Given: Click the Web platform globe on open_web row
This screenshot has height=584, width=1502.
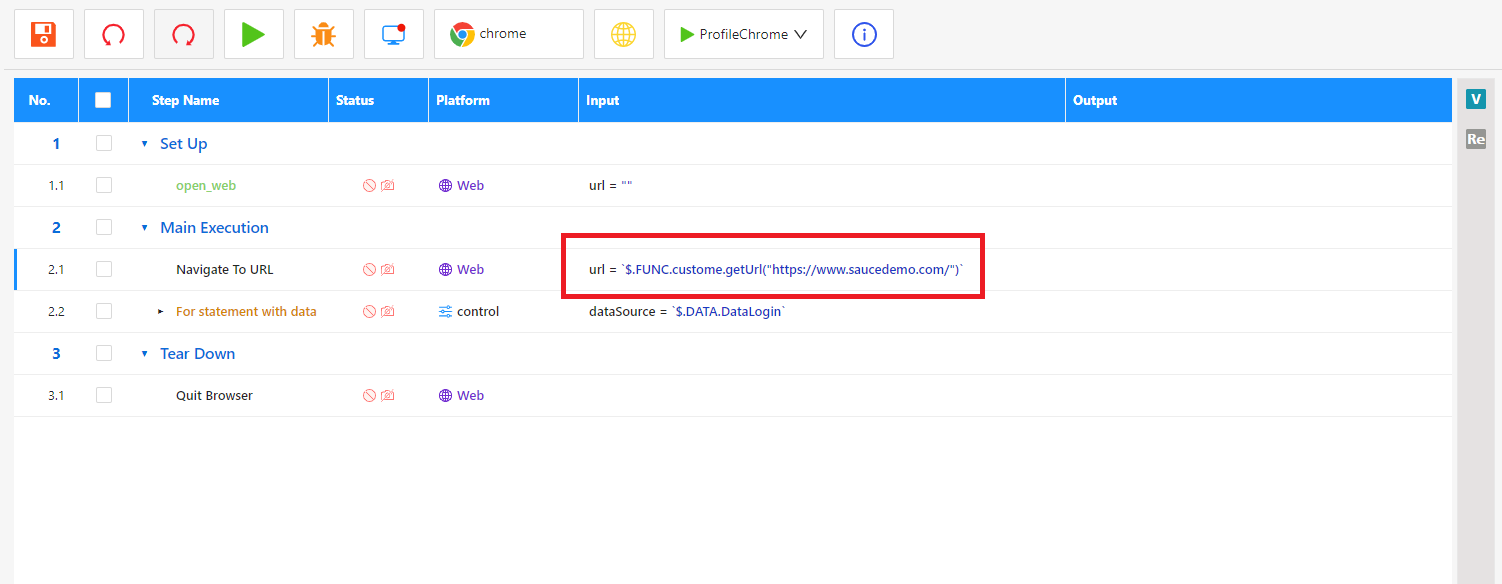Looking at the screenshot, I should tap(446, 186).
